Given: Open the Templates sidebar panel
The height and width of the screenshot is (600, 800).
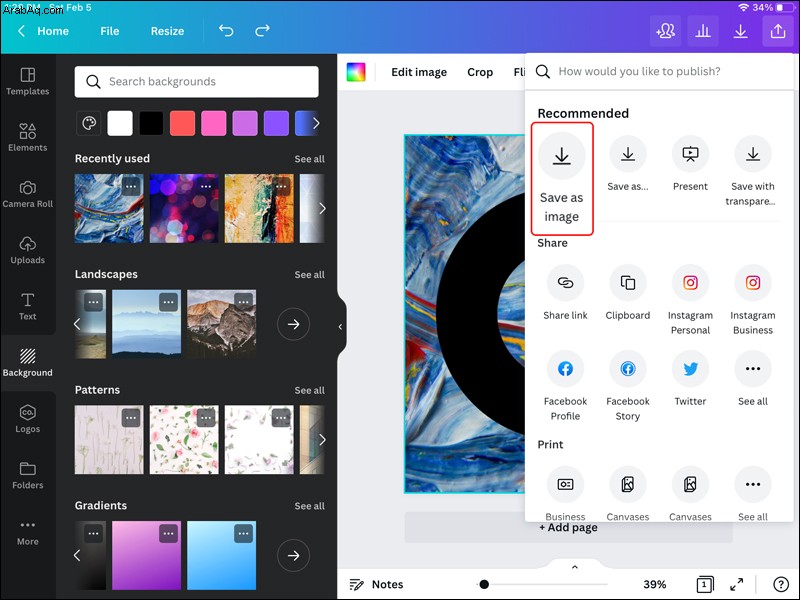Looking at the screenshot, I should point(28,81).
